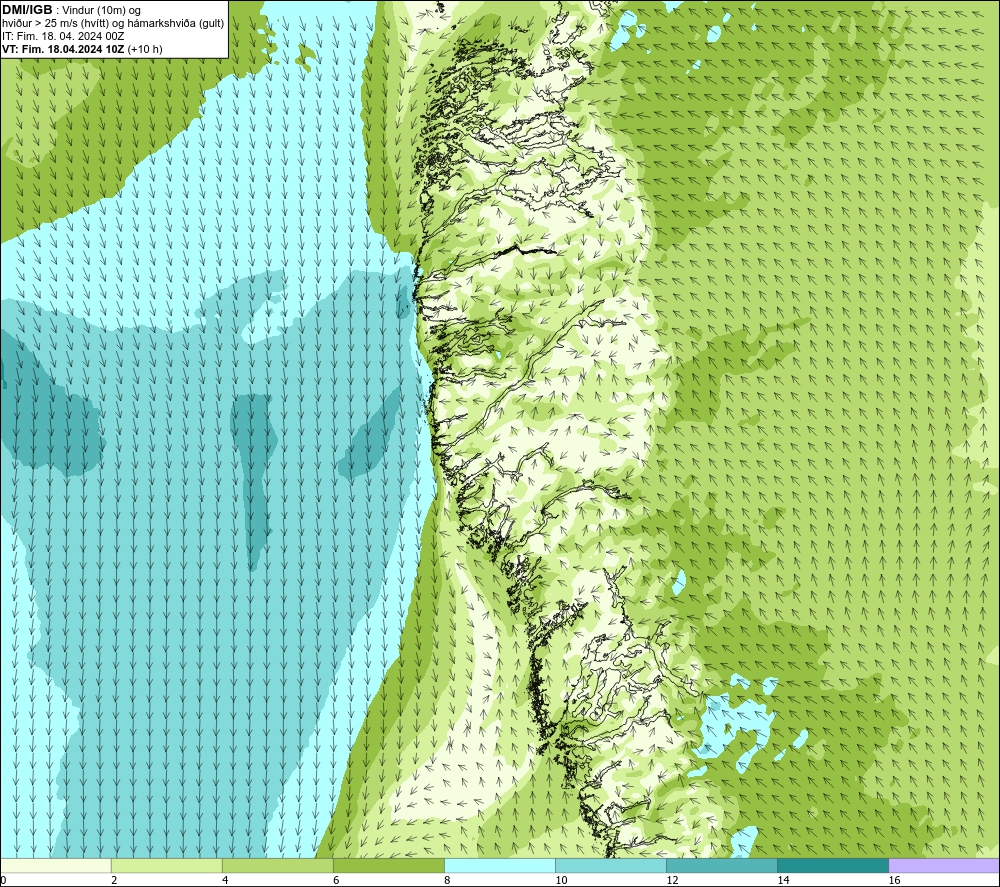Click the scale label '12' under the color bar
Viewport: 1000px width, 887px height.
[x=672, y=881]
